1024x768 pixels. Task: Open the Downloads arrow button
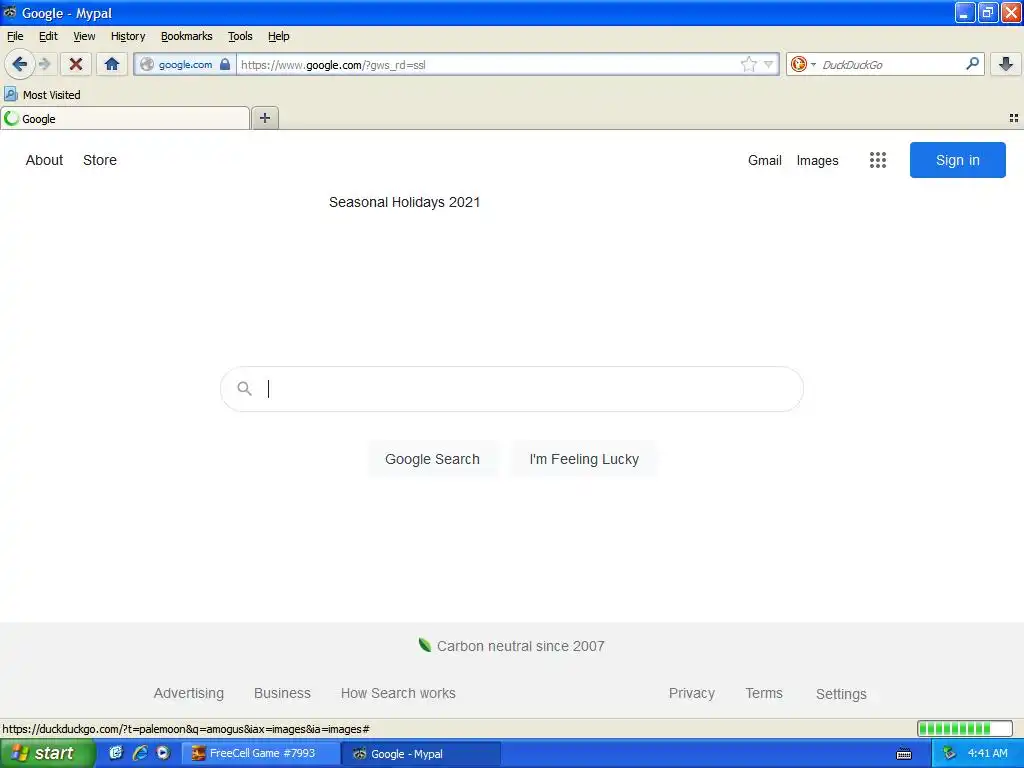(x=1006, y=64)
